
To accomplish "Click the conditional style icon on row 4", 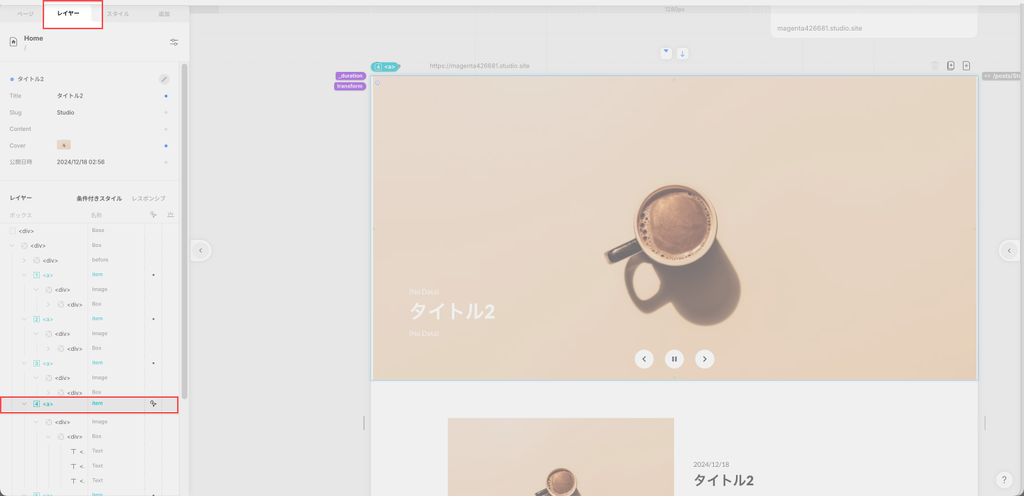I will [x=153, y=404].
